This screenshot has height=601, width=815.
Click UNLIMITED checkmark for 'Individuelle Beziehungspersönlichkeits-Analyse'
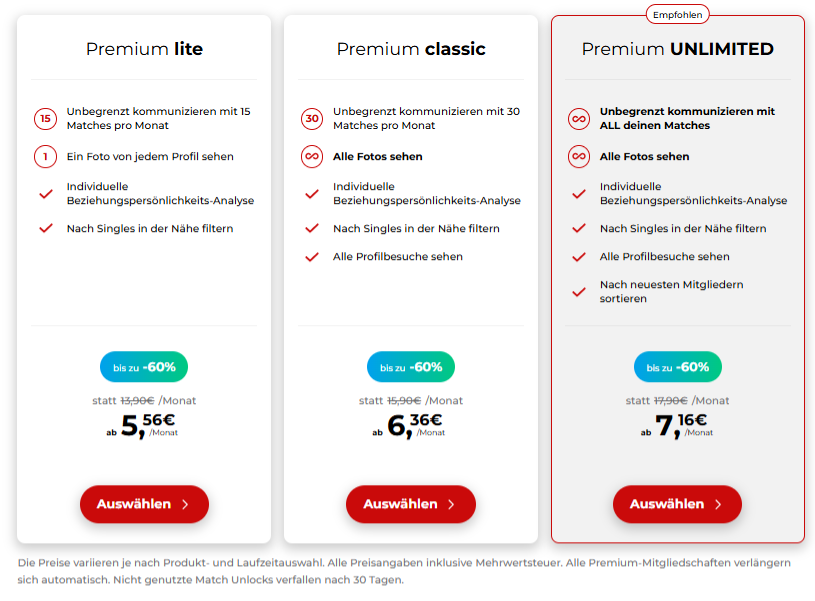579,194
